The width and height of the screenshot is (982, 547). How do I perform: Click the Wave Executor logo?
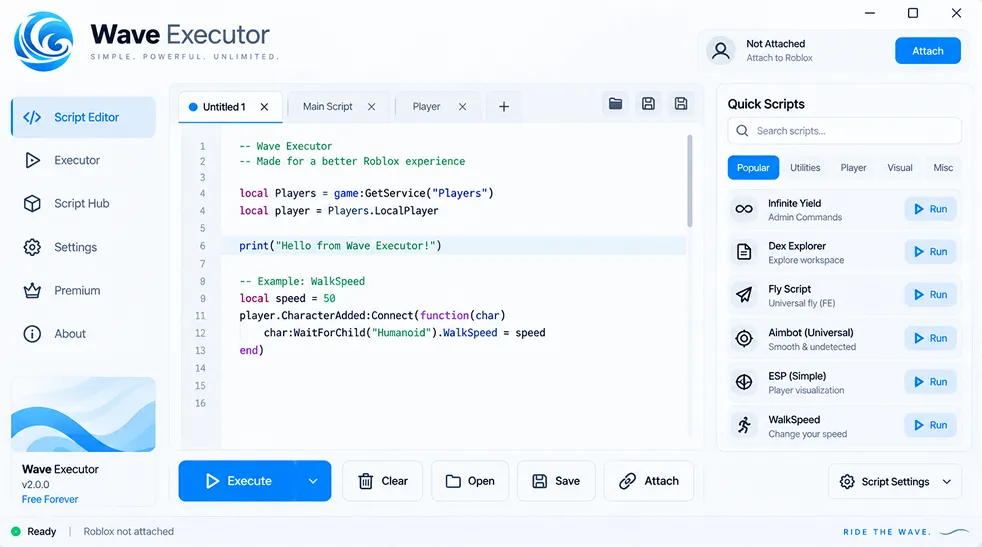pos(43,41)
